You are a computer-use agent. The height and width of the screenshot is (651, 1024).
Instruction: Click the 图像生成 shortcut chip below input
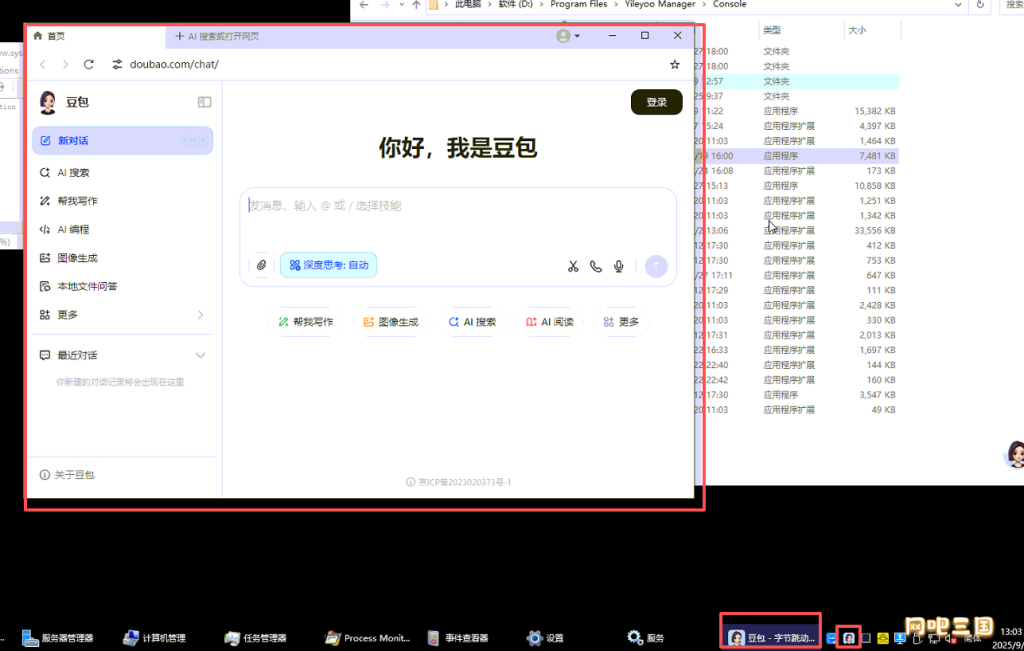pyautogui.click(x=391, y=322)
